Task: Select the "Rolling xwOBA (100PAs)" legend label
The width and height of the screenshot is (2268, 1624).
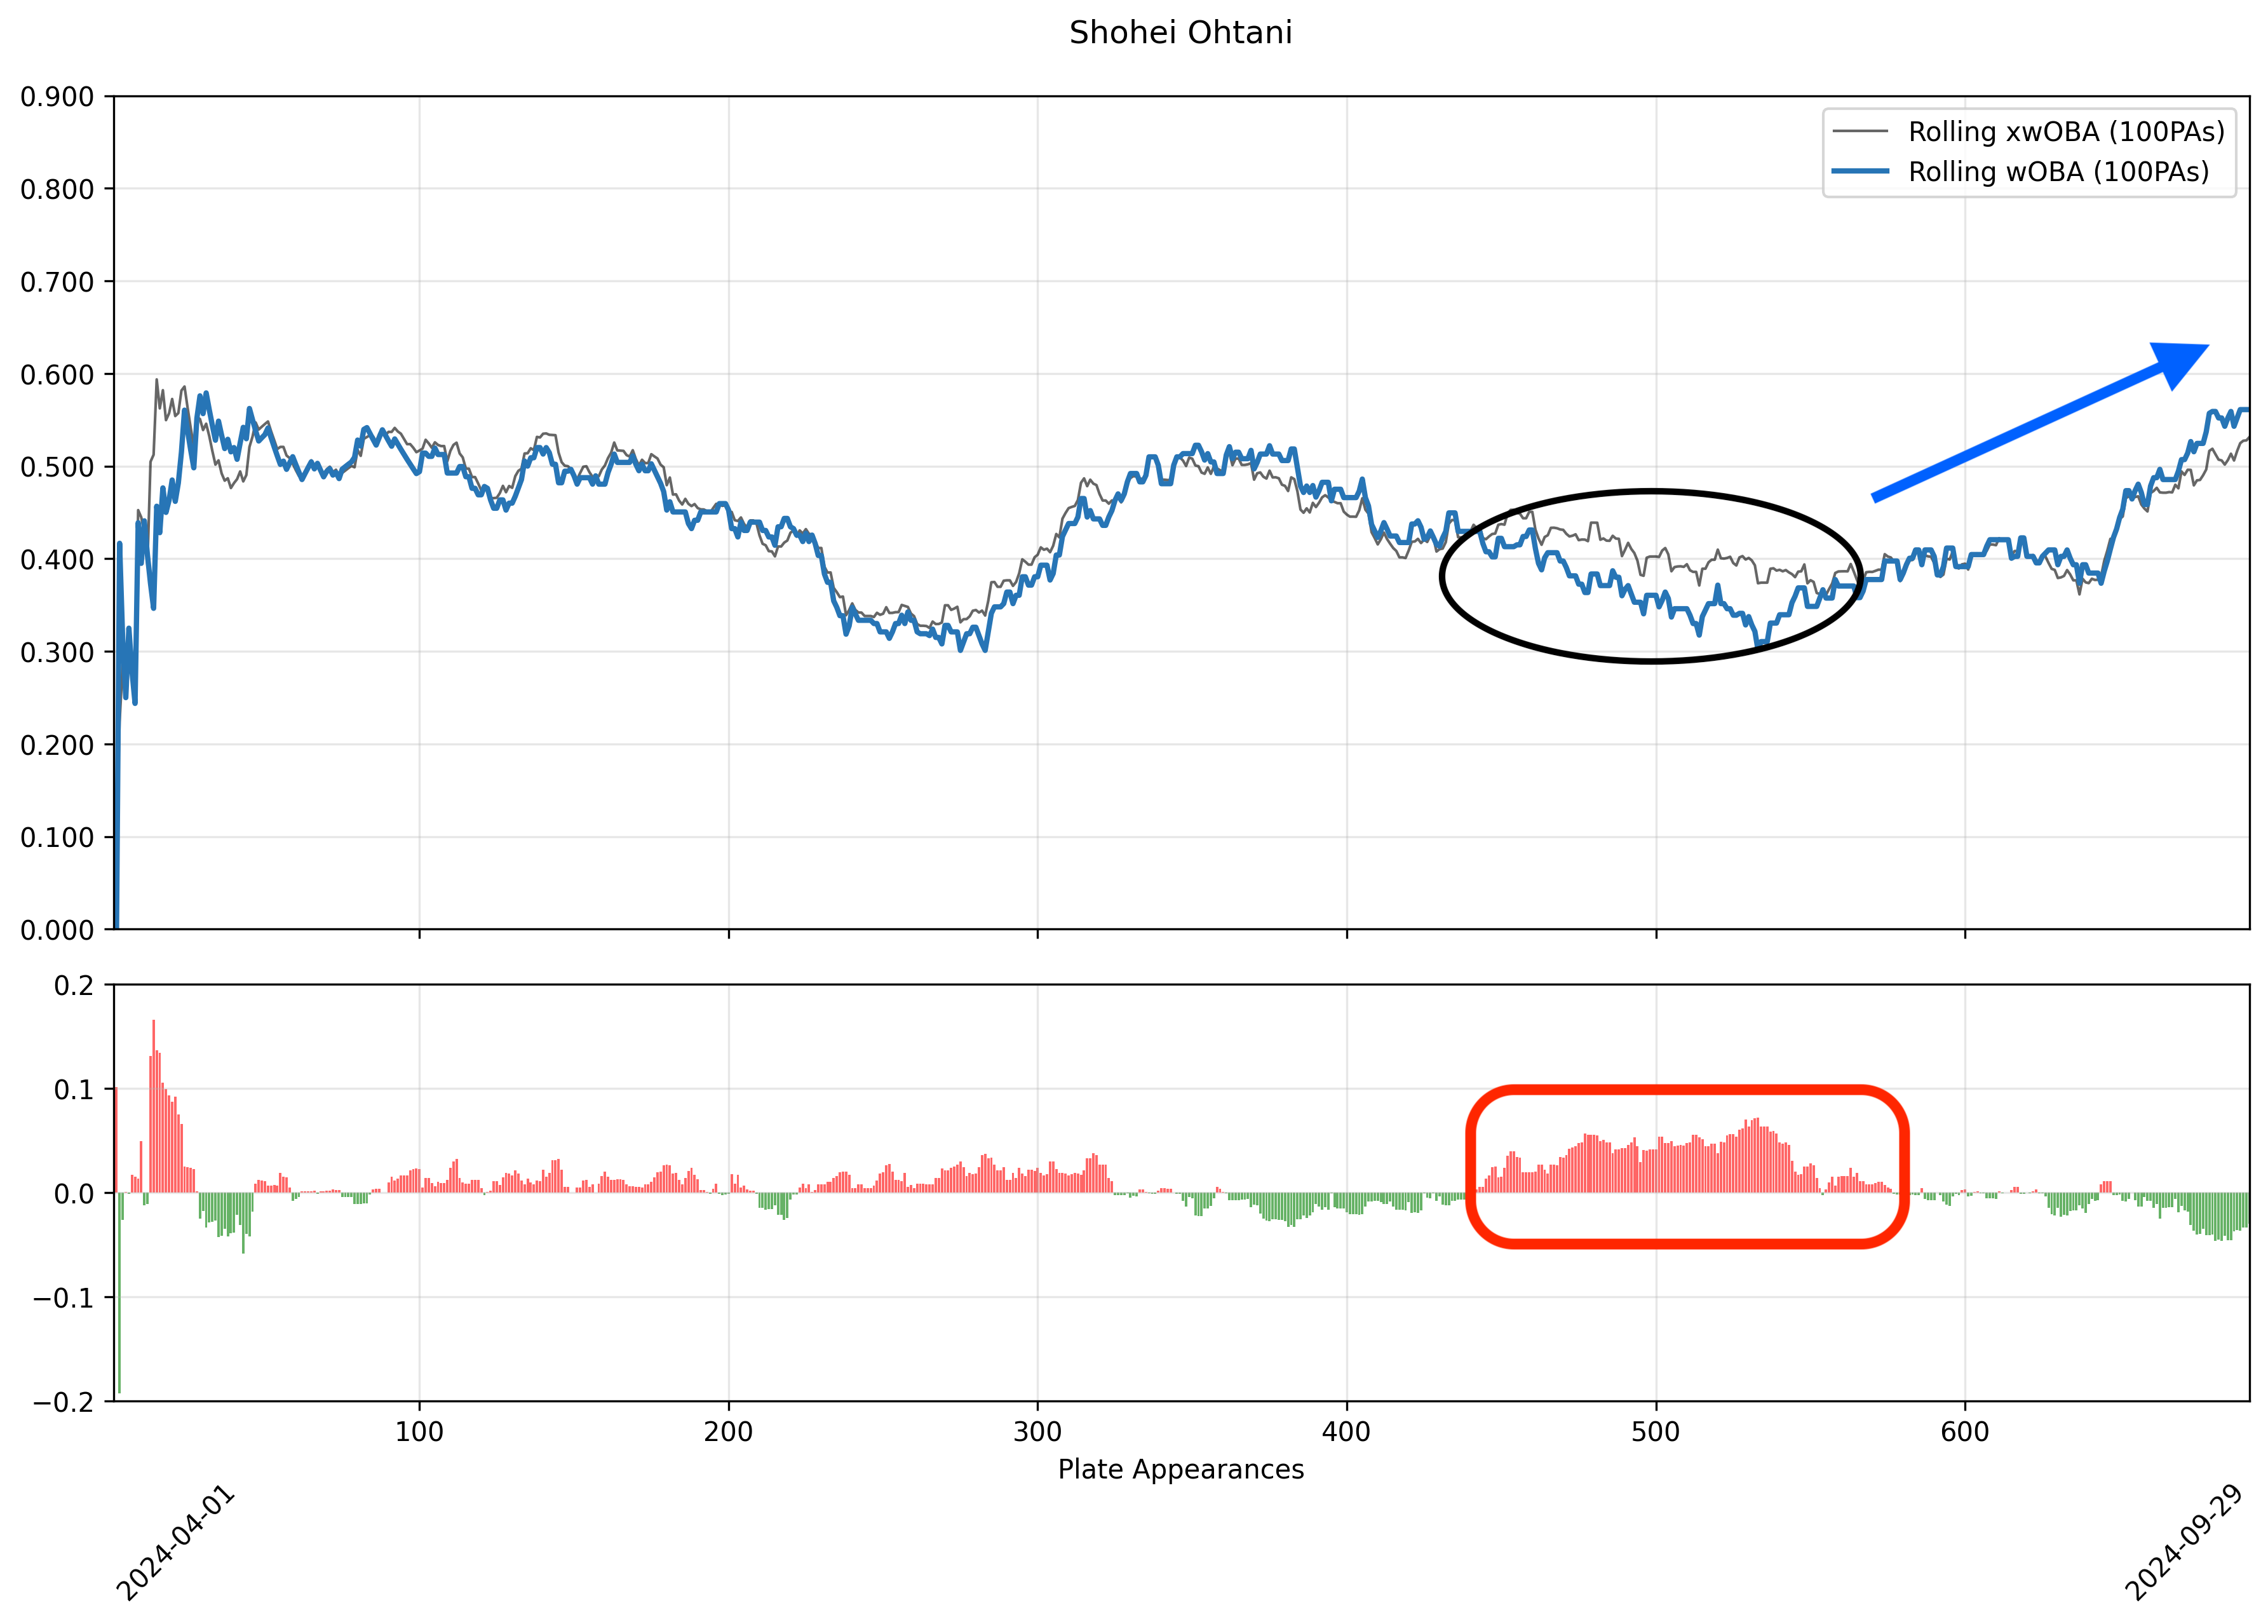Action: click(x=2066, y=132)
